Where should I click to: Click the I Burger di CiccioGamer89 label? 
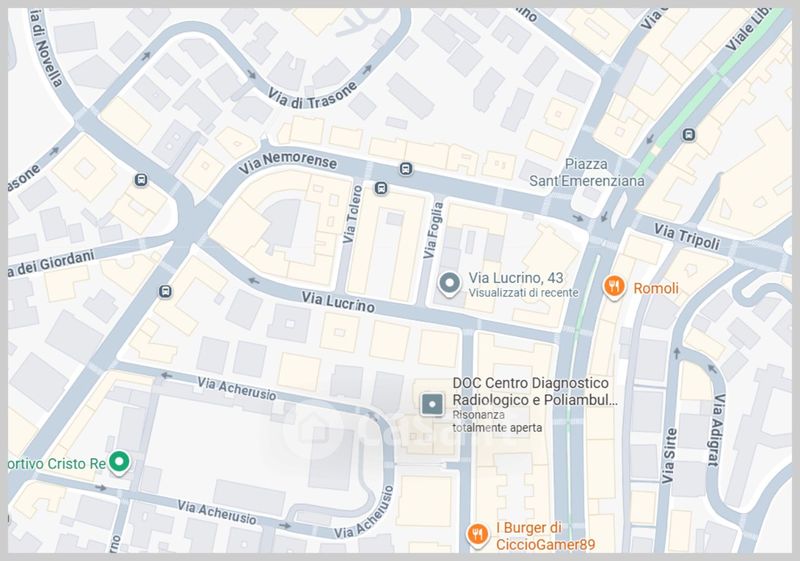545,536
